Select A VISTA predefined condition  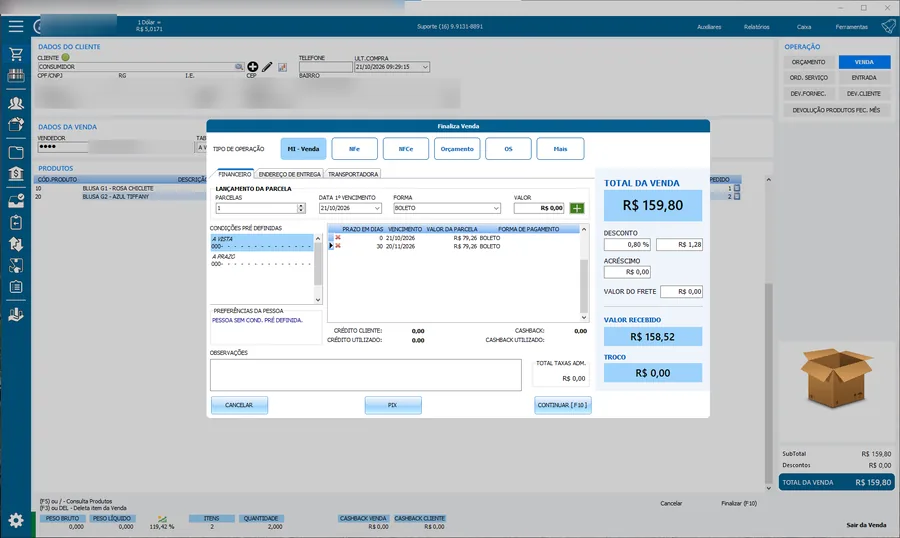point(261,242)
